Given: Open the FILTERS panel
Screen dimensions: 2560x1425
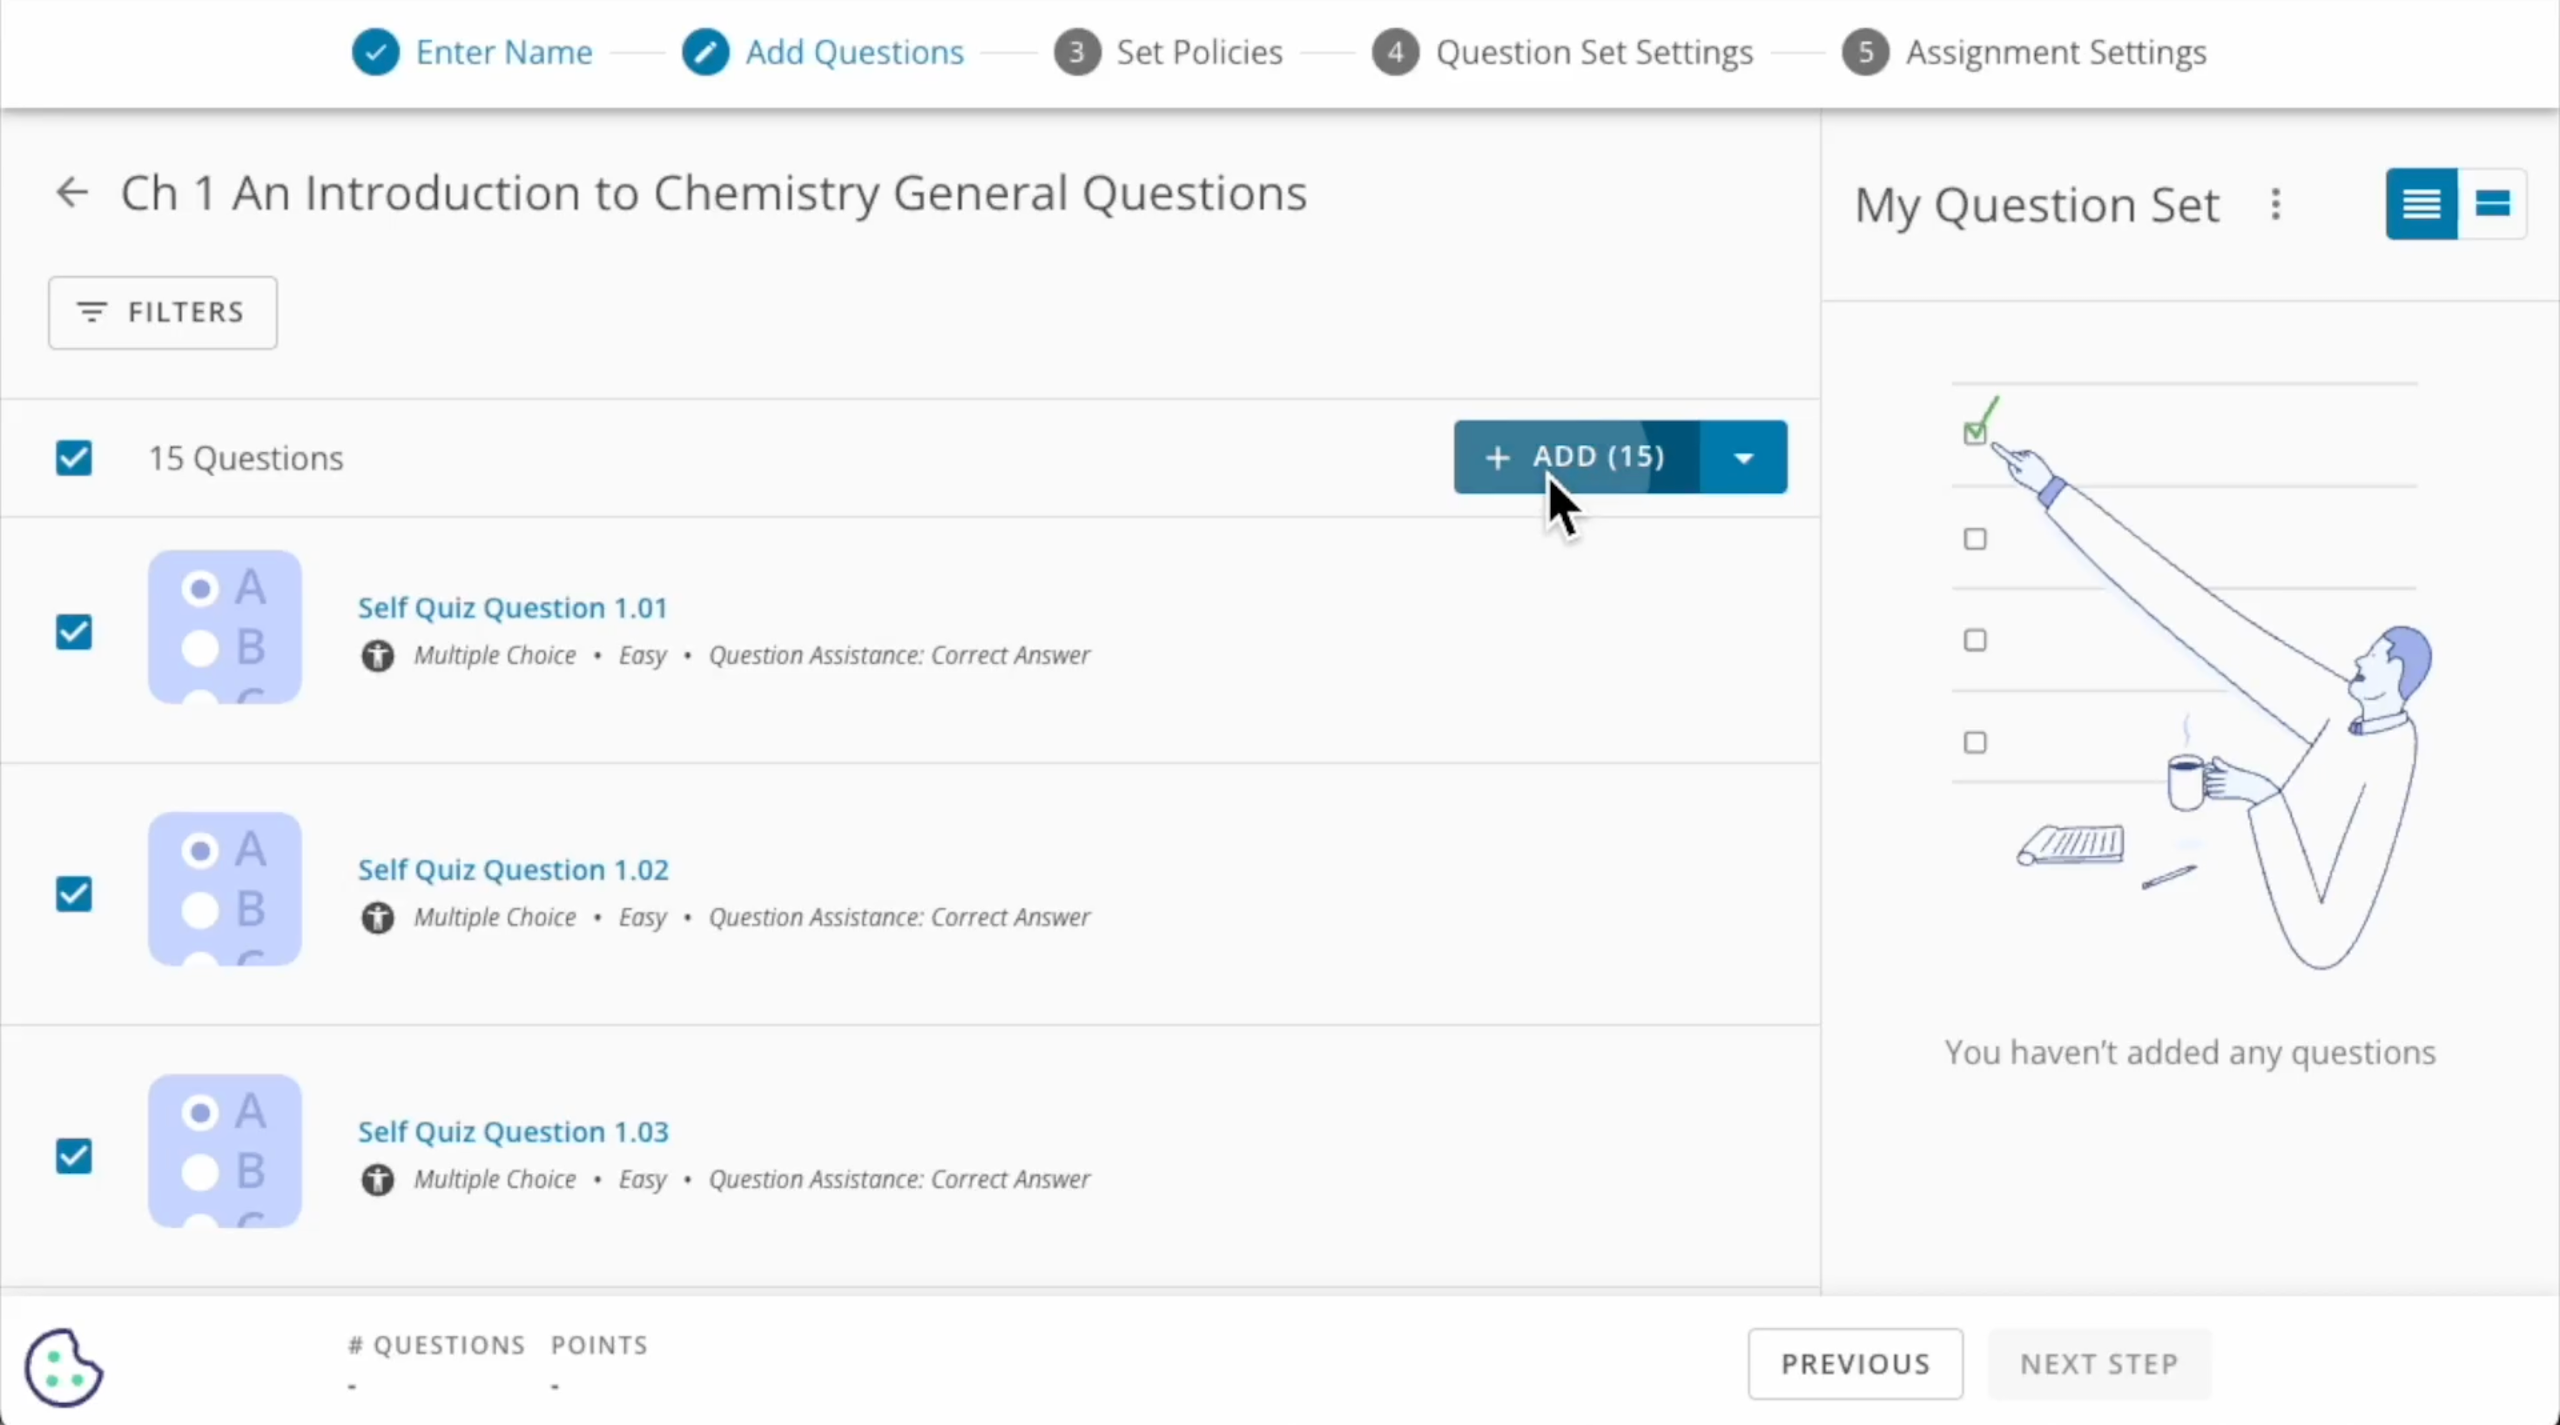Looking at the screenshot, I should (x=163, y=313).
